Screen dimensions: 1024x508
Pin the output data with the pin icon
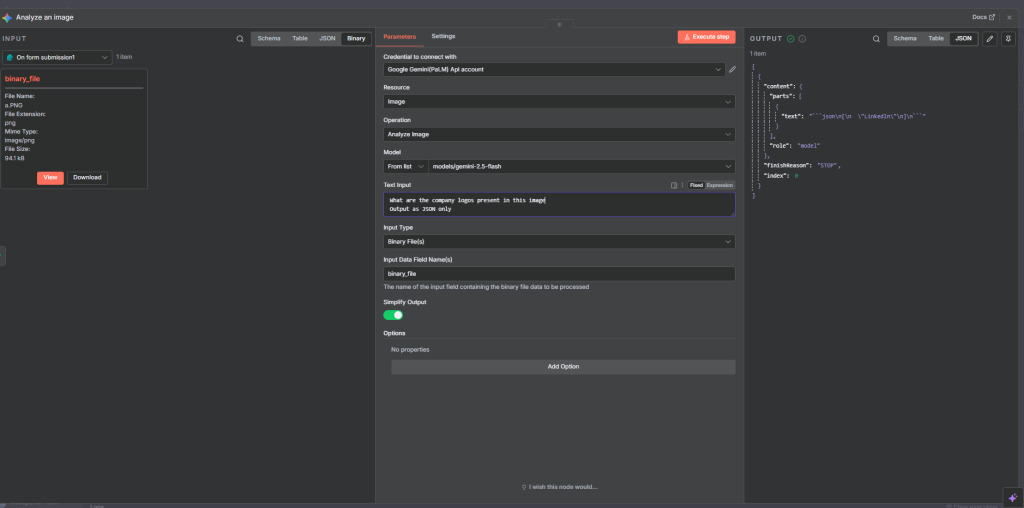(1007, 39)
